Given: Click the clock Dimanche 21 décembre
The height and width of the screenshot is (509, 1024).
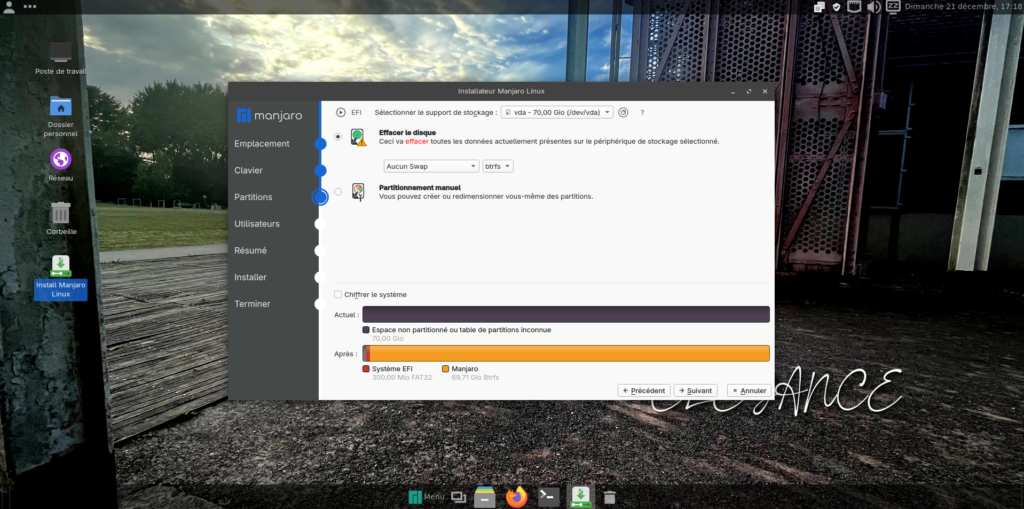Looking at the screenshot, I should 964,7.
